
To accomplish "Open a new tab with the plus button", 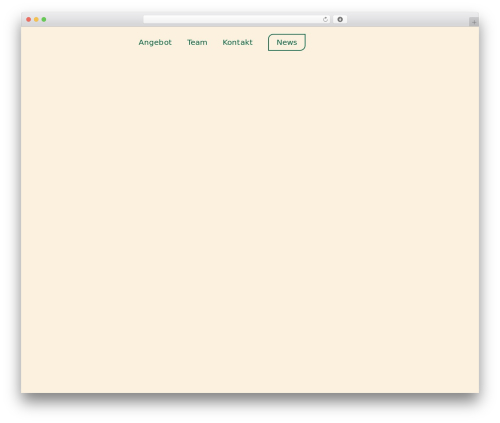I will tap(474, 22).
